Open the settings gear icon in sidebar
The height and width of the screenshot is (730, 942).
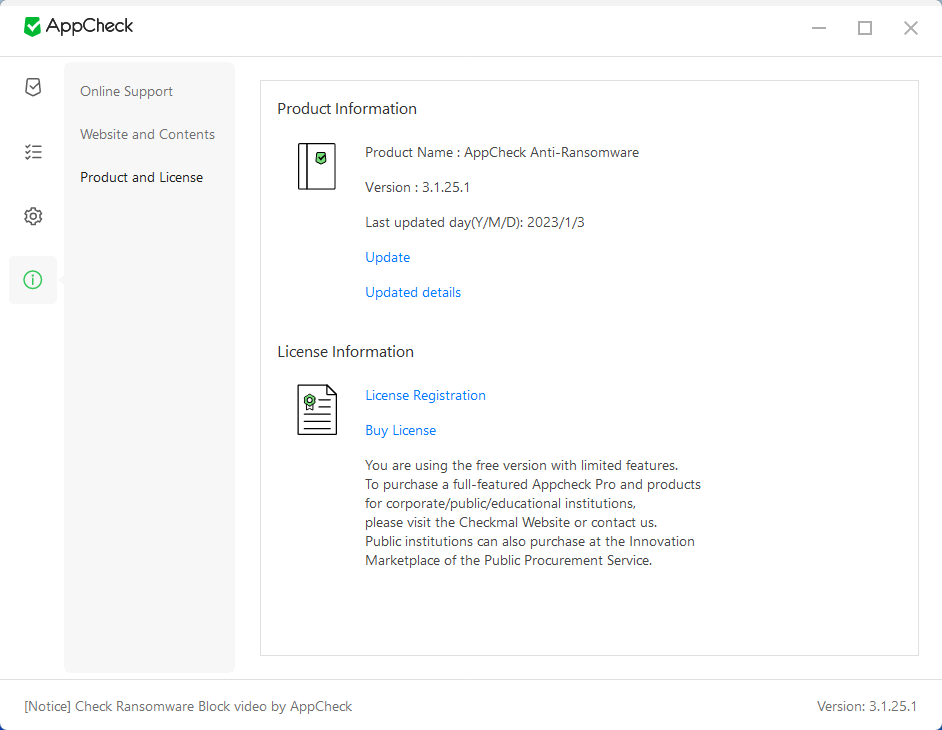click(33, 216)
